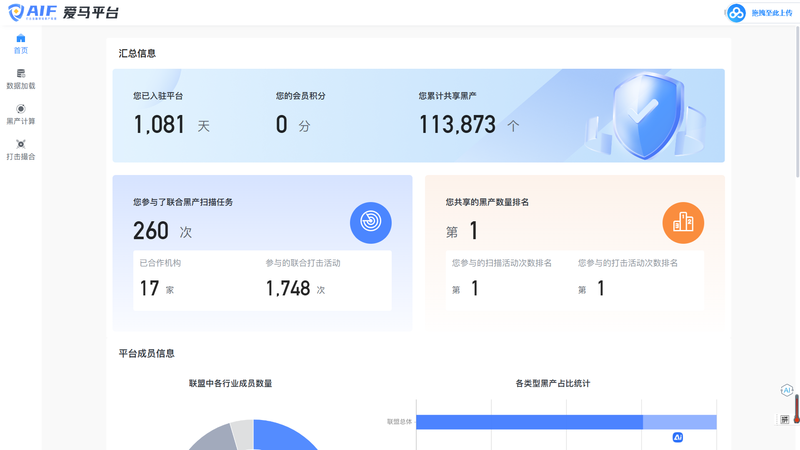Image resolution: width=800 pixels, height=450 pixels.
Task: Click the 1,081 天 days value
Action: pos(171,124)
